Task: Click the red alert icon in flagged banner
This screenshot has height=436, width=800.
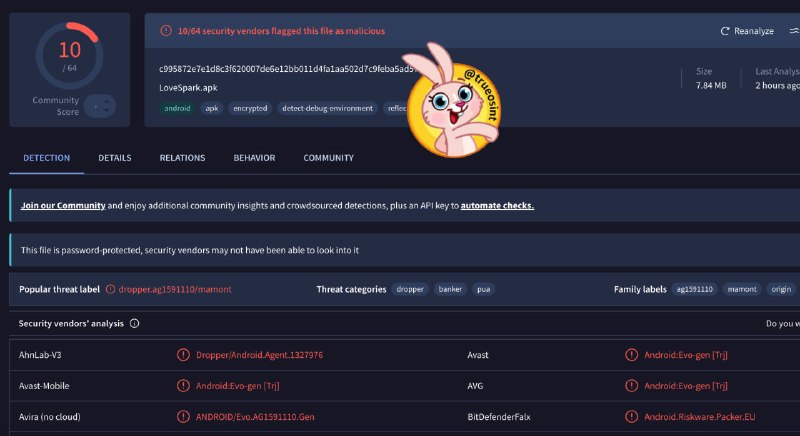Action: tap(166, 31)
